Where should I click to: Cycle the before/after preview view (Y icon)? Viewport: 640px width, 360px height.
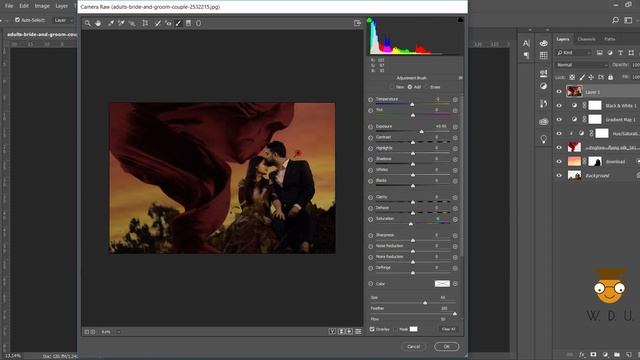tap(332, 331)
